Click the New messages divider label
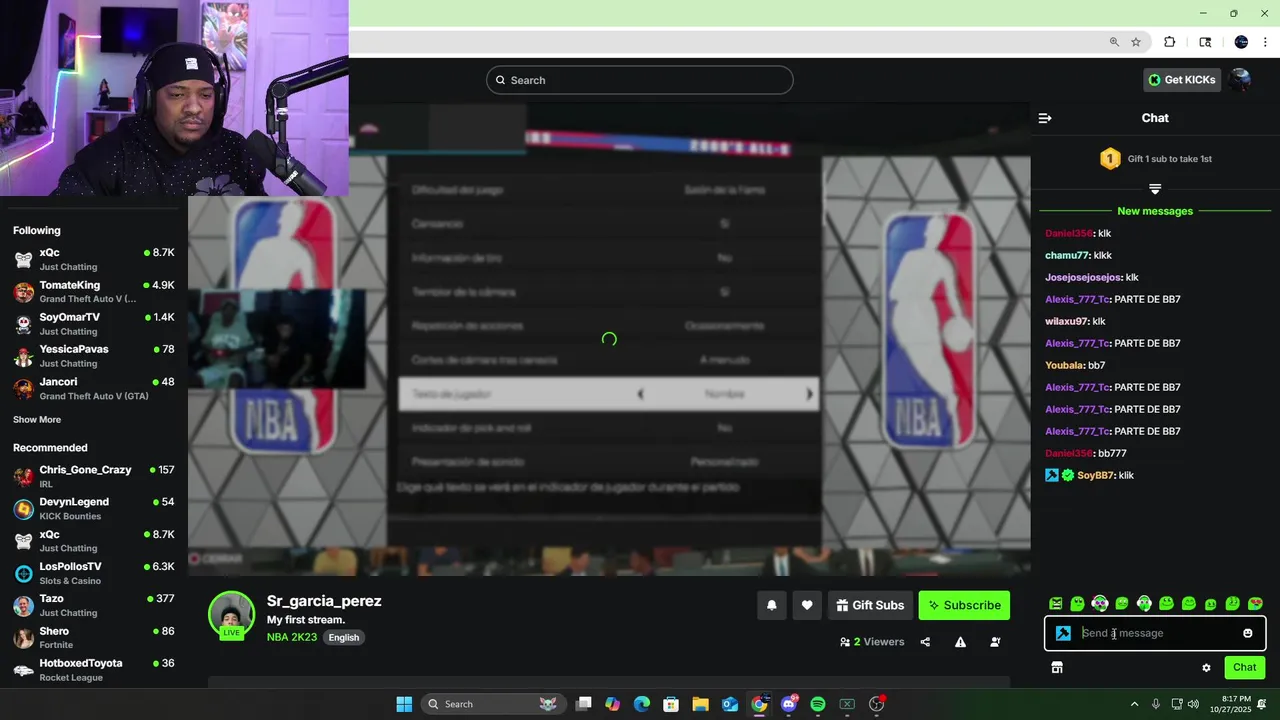The image size is (1280, 720). click(x=1155, y=211)
